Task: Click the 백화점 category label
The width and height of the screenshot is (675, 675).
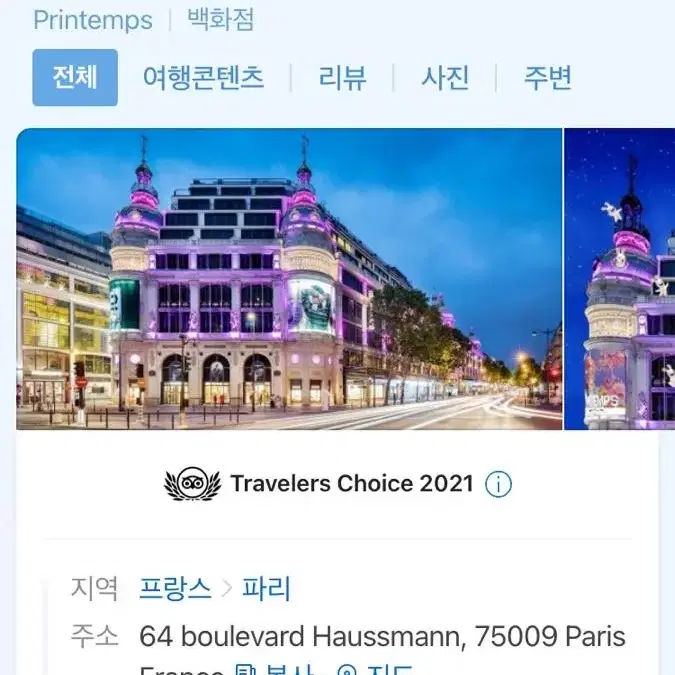Action: pyautogui.click(x=221, y=19)
